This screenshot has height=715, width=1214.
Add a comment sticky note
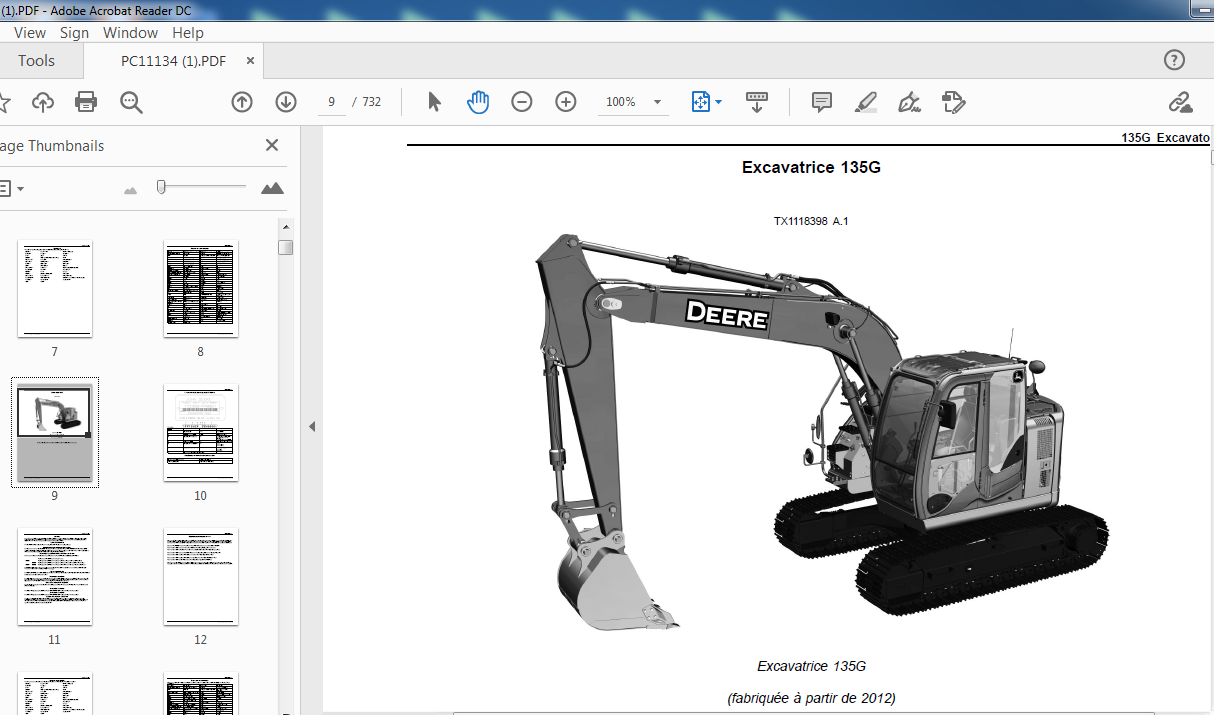(822, 102)
